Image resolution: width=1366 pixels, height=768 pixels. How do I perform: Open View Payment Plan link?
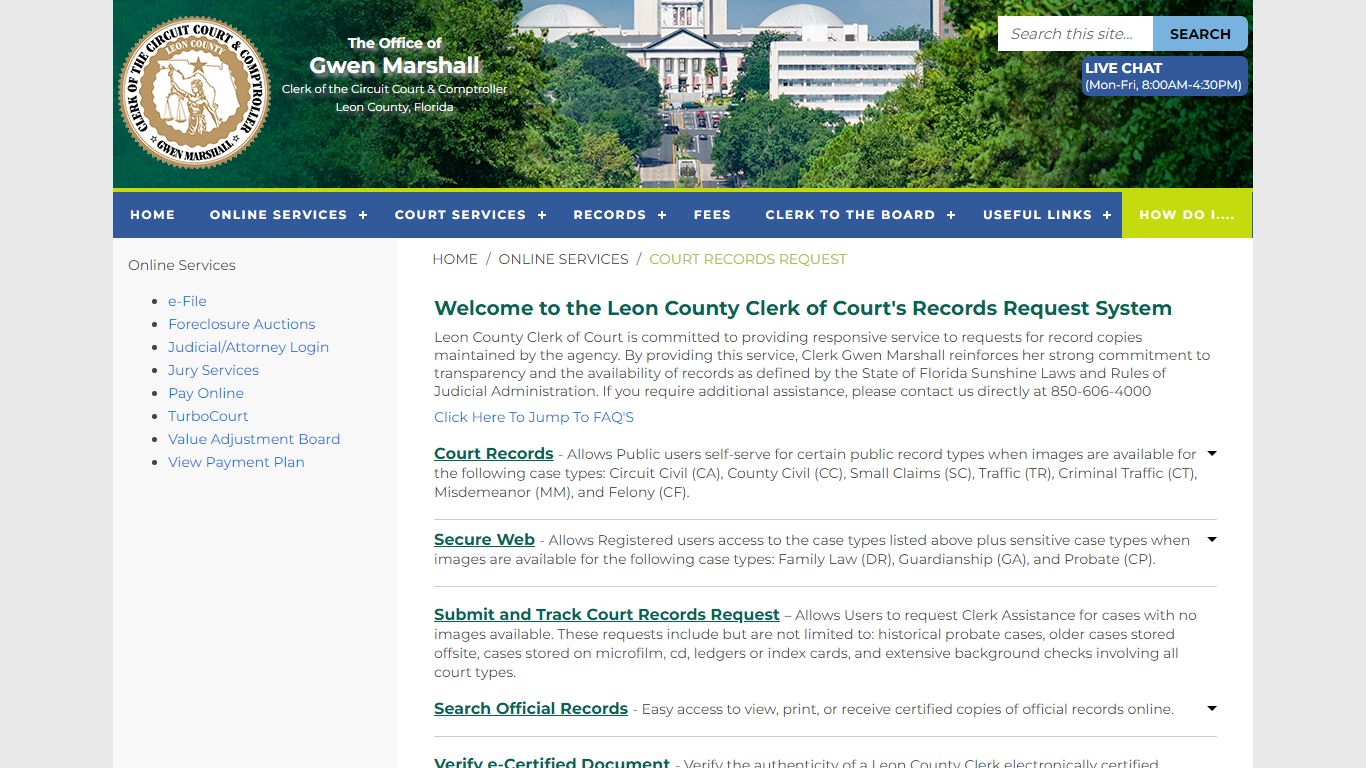[236, 462]
